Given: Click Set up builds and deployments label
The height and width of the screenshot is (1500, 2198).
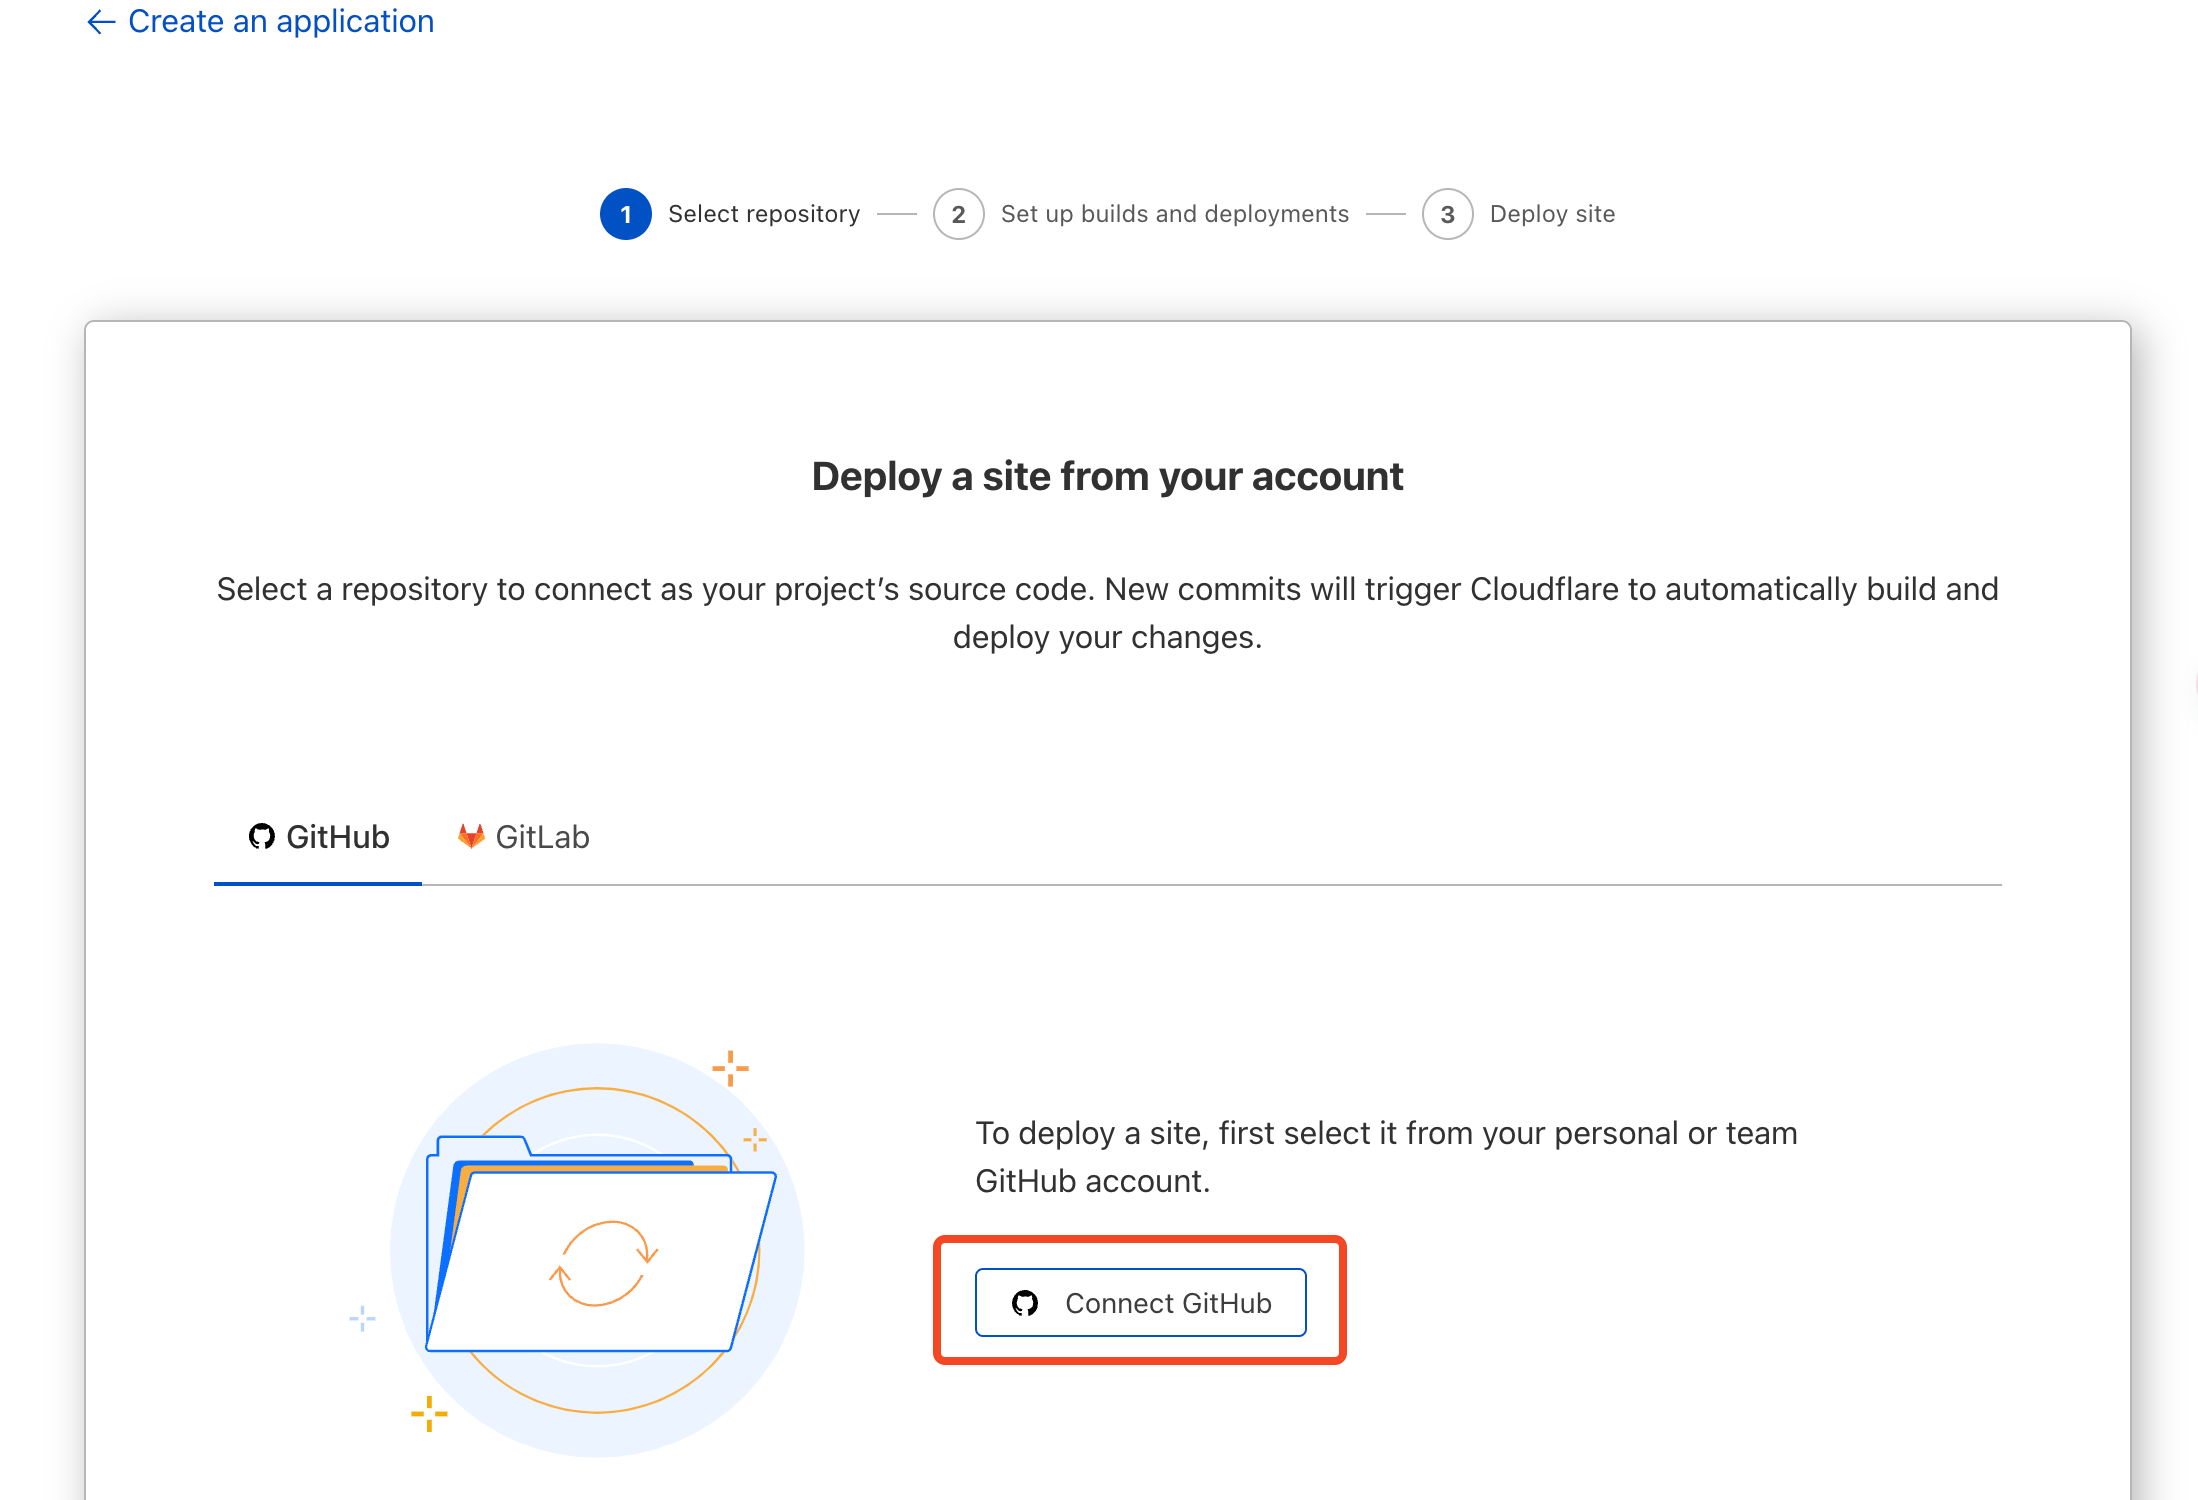Looking at the screenshot, I should click(x=1175, y=214).
